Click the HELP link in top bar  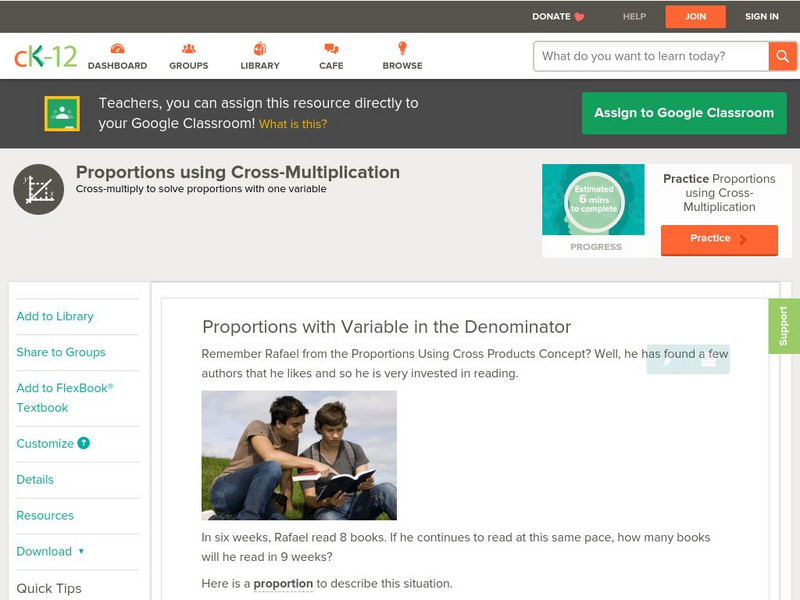pyautogui.click(x=634, y=17)
